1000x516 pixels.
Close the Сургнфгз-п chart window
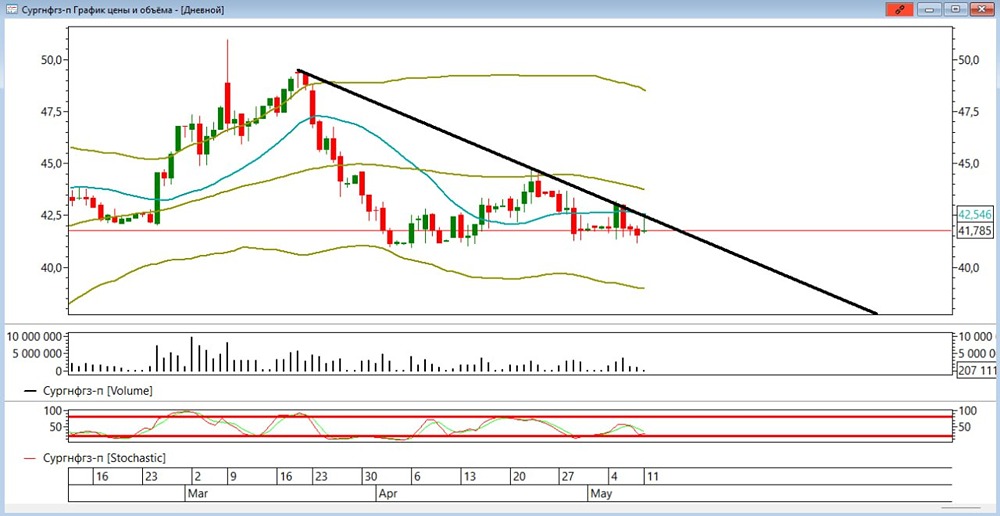point(981,10)
